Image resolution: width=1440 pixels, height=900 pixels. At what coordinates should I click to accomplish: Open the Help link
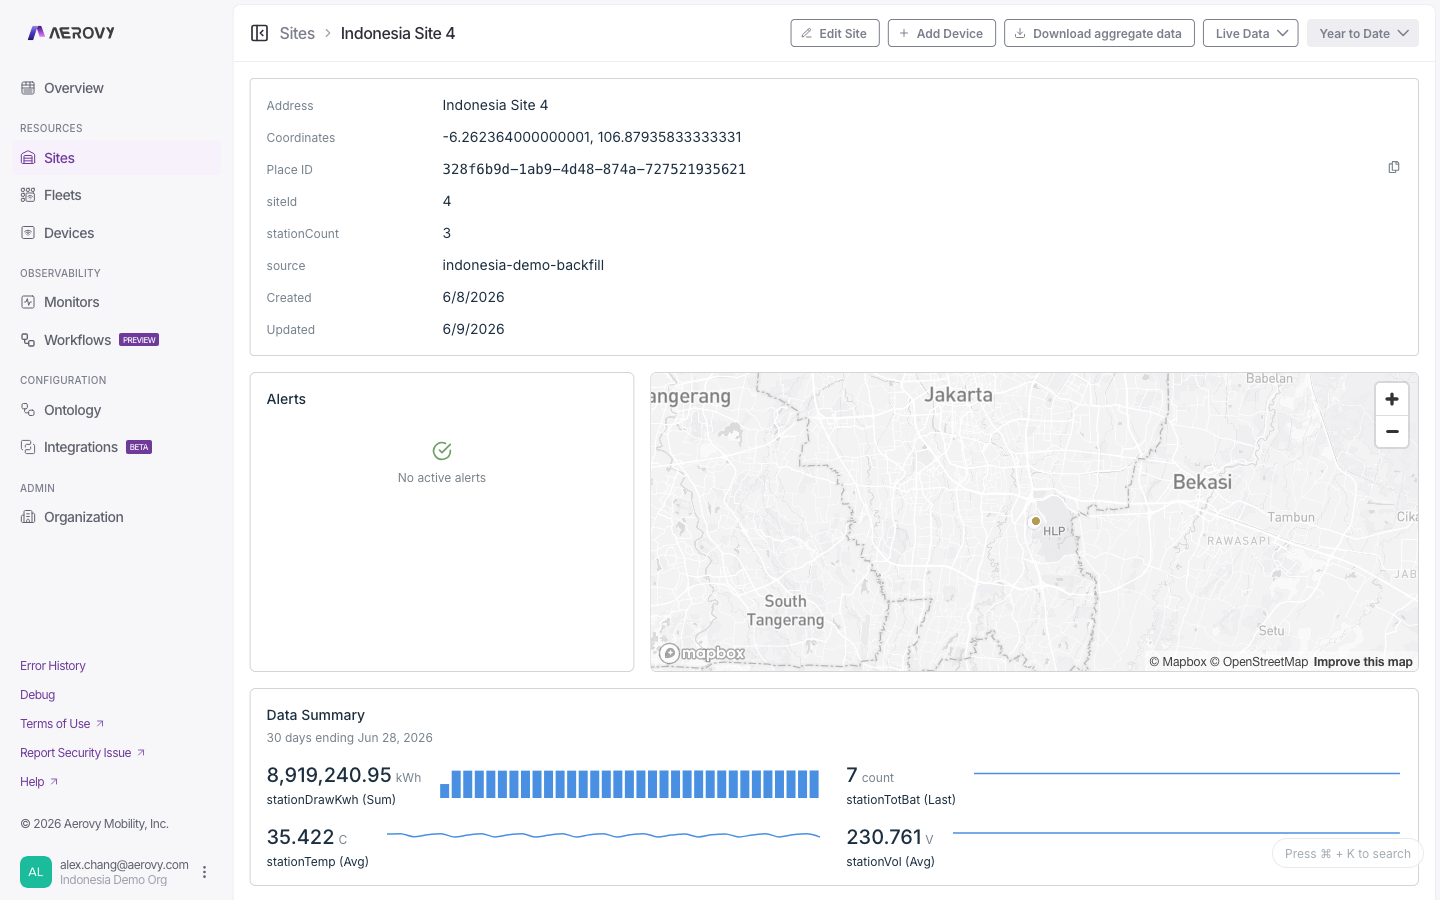pyautogui.click(x=39, y=782)
